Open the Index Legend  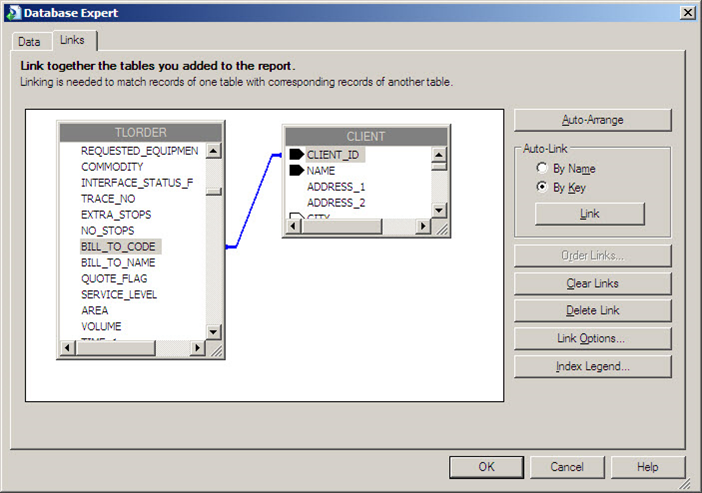[x=592, y=366]
